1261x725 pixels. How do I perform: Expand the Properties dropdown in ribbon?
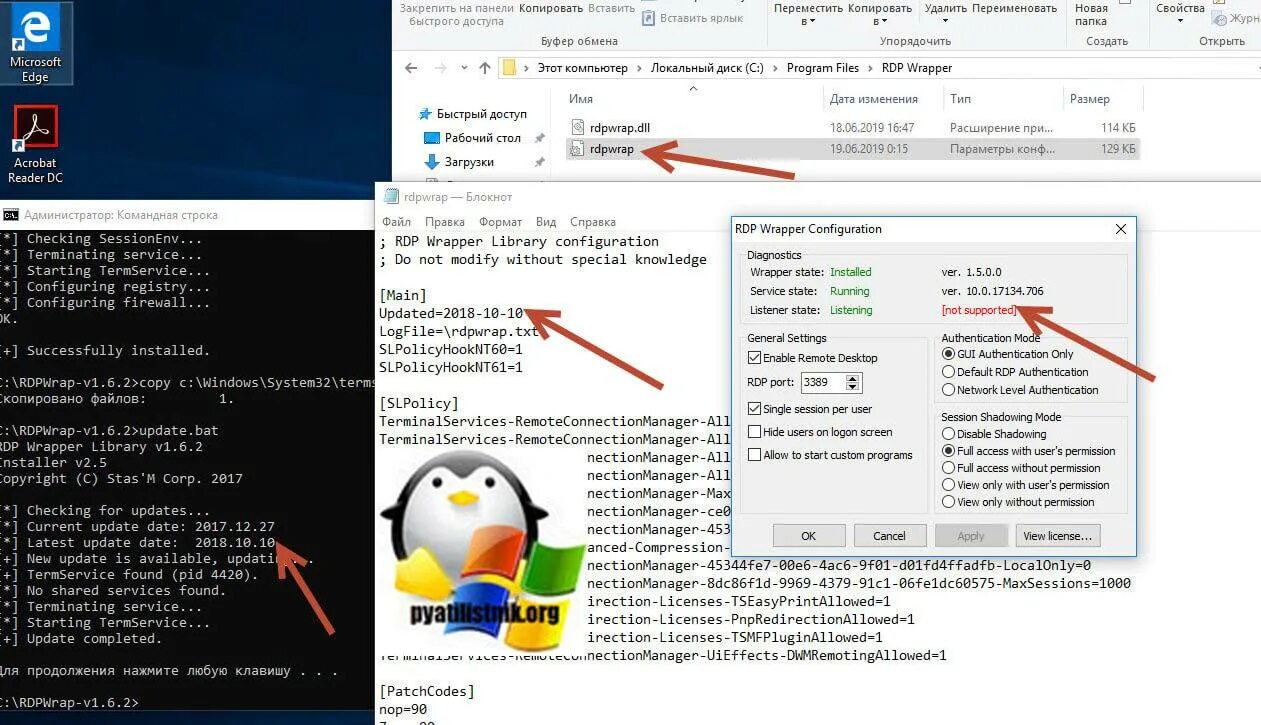point(1180,21)
